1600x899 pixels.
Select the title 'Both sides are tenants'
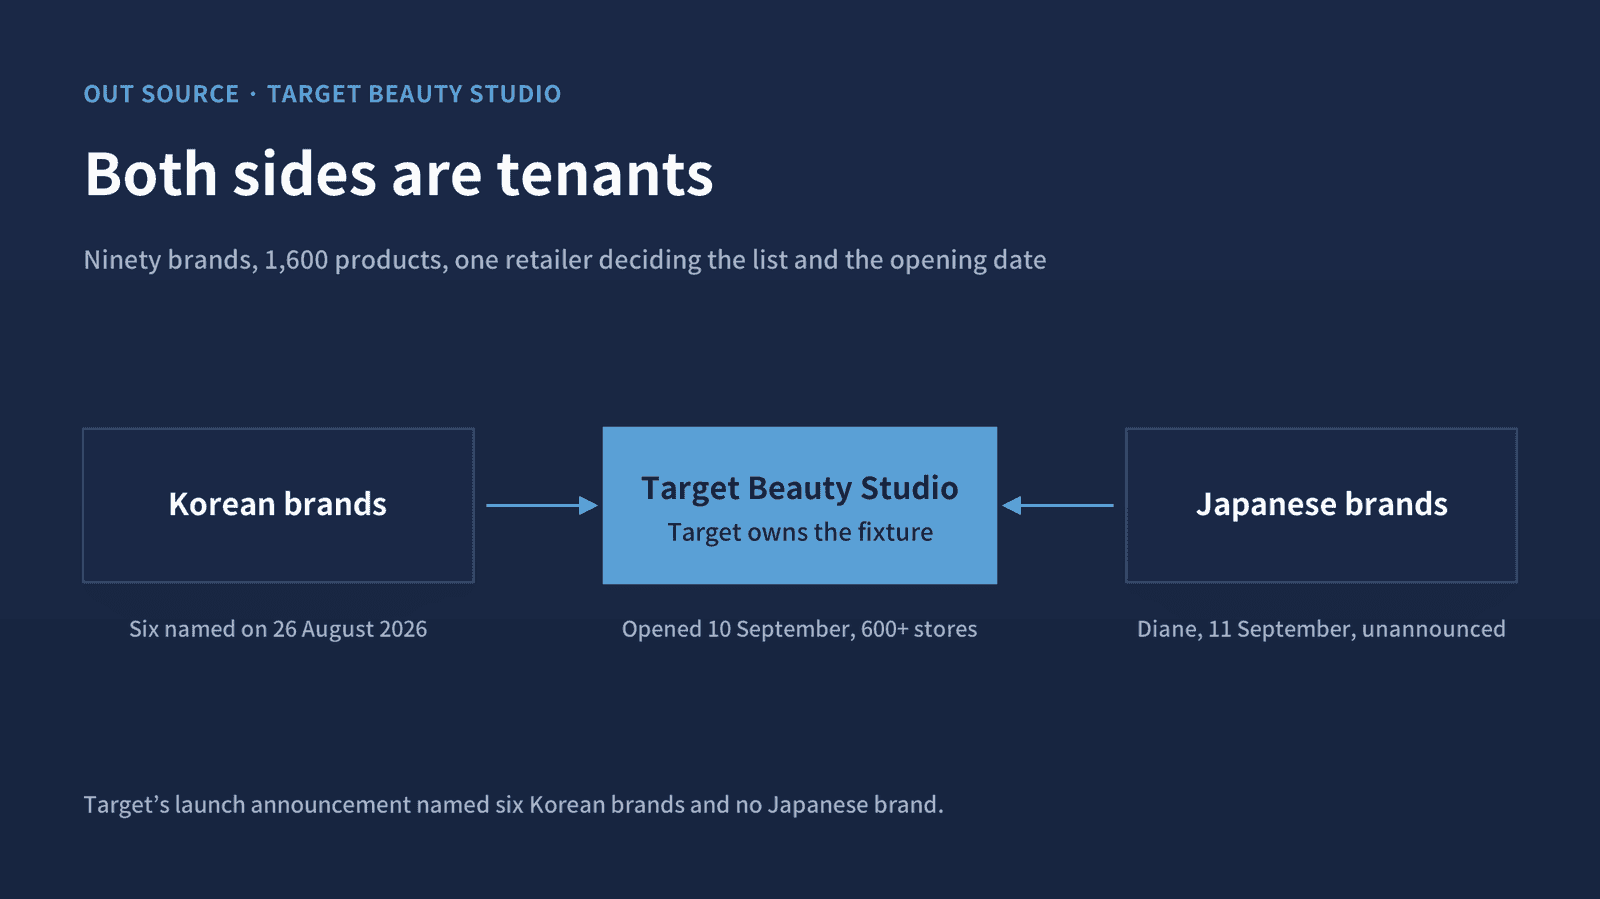pos(399,174)
